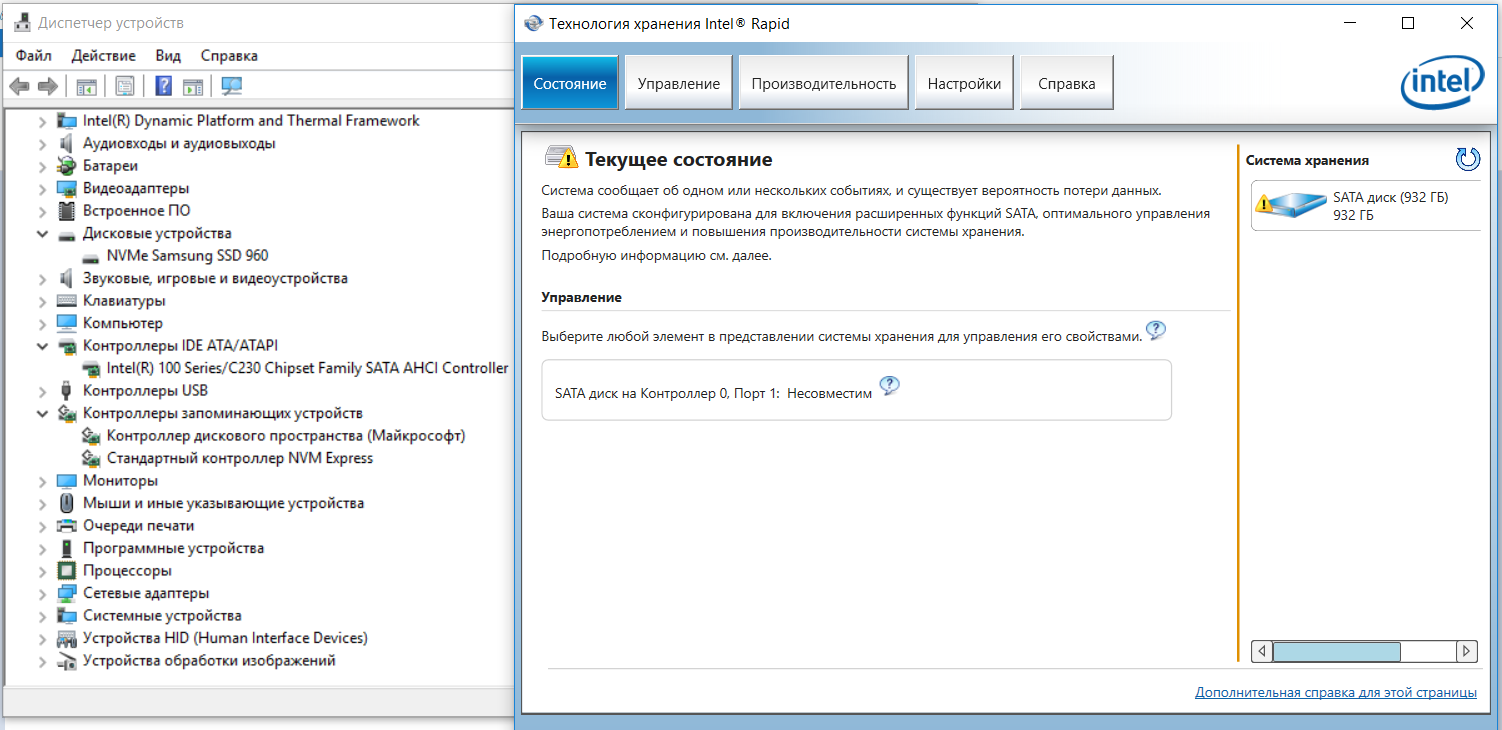1502x730 pixels.
Task: Open the Производительность tab
Action: pos(824,83)
